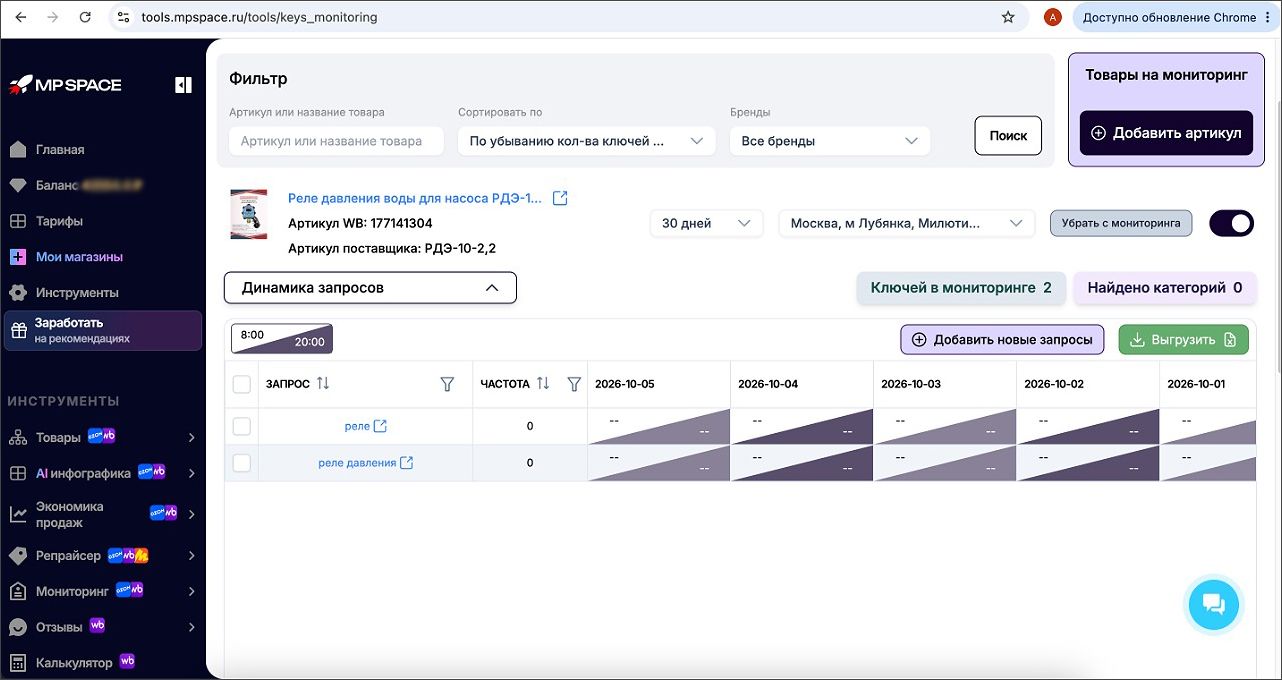This screenshot has height=680, width=1282.
Task: Click 'Добавить новые запросы' button
Action: [1003, 339]
